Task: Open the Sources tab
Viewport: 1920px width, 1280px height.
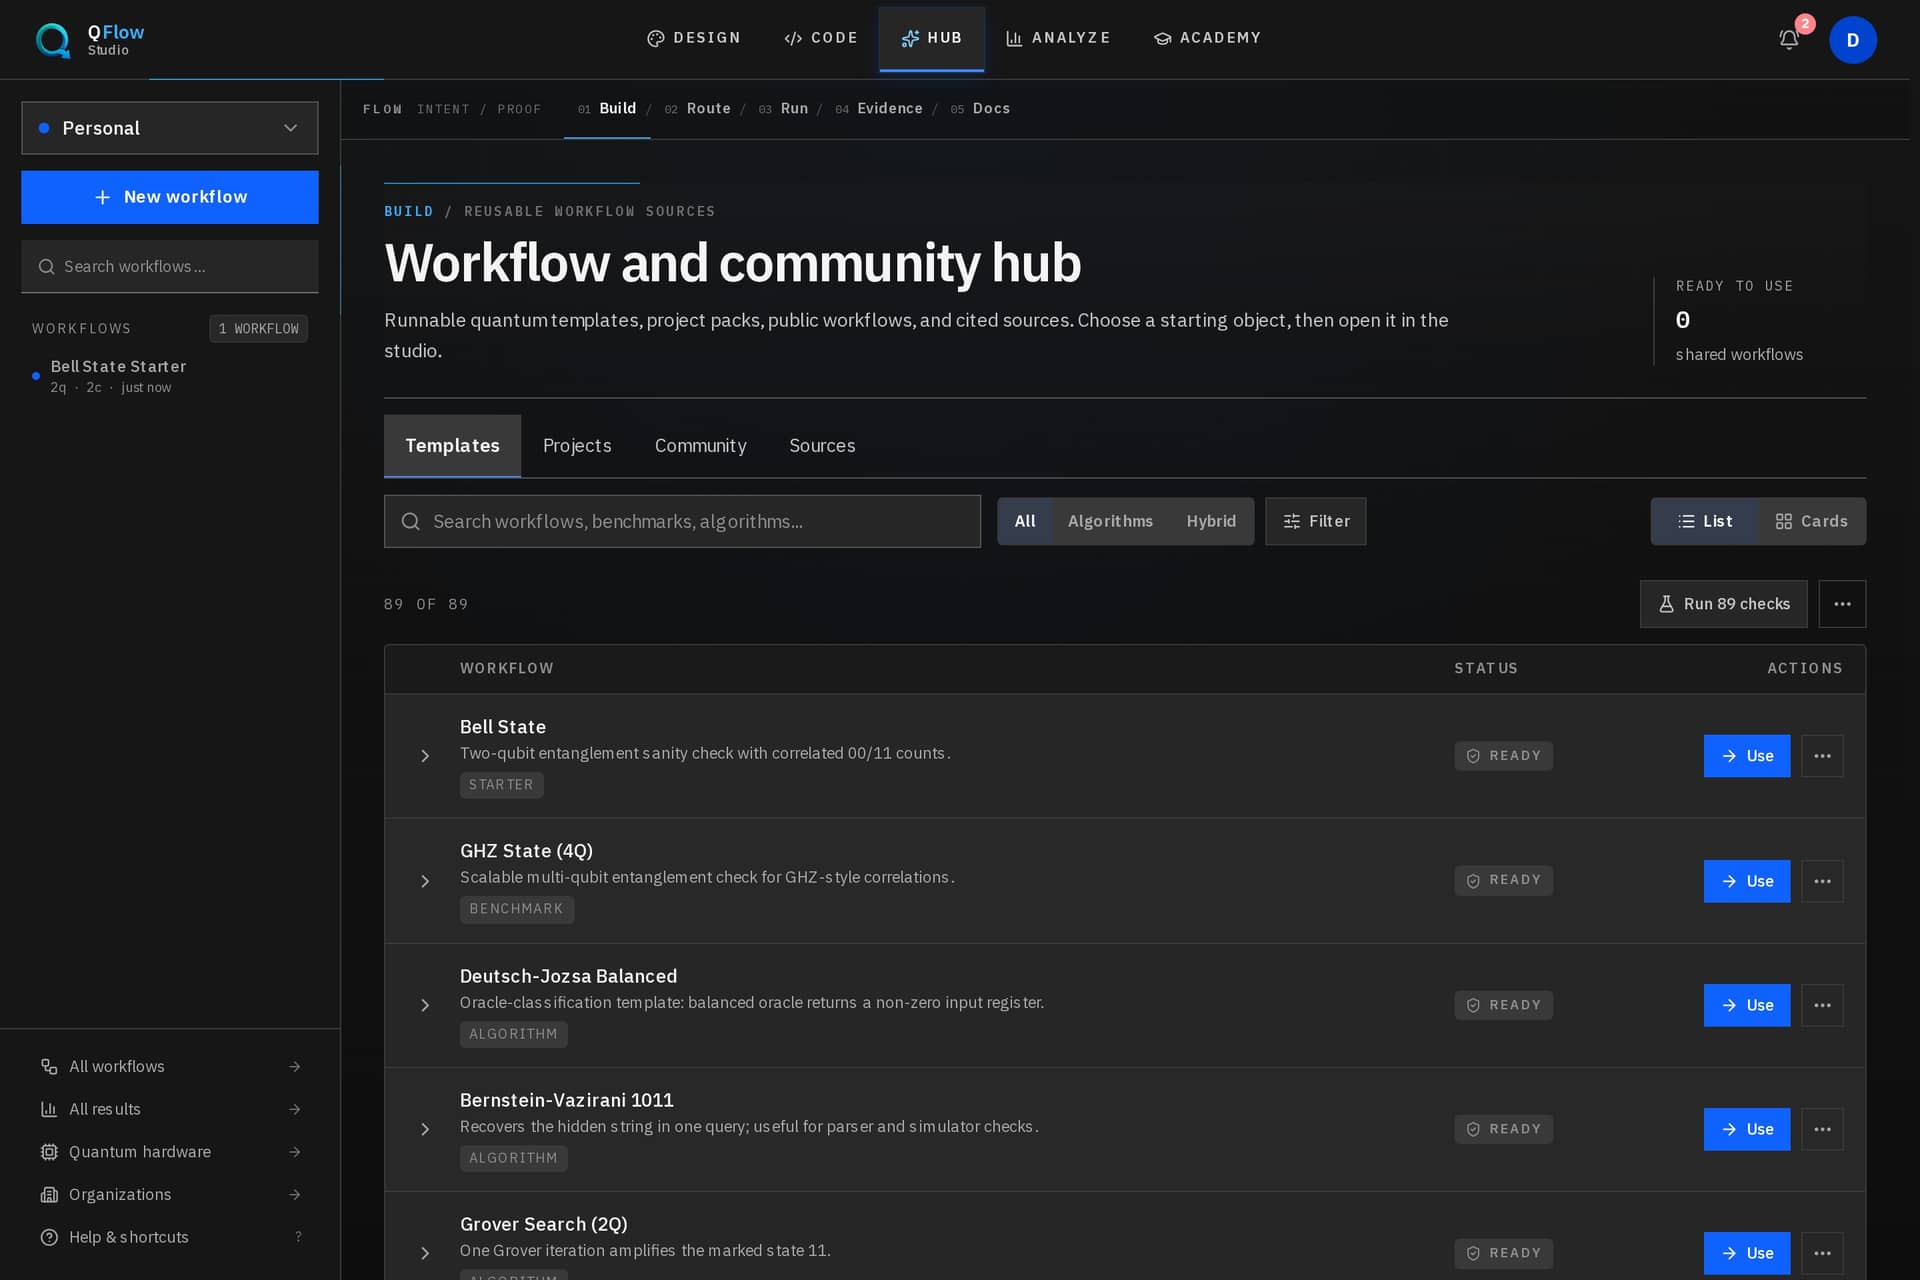Action: tap(822, 446)
